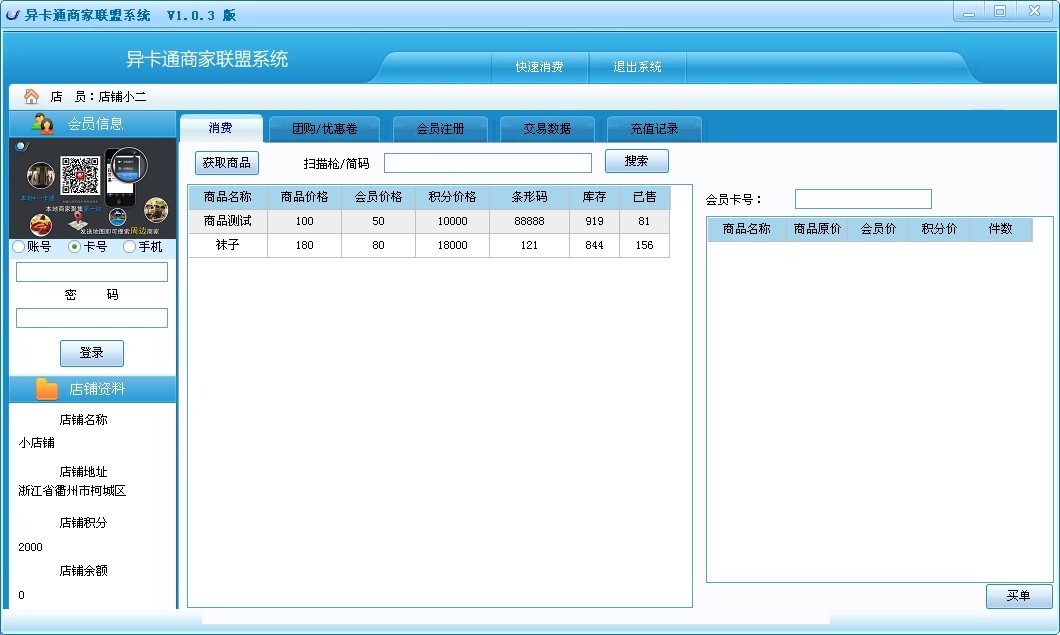Open the 充值记录 tab
The image size is (1060, 635).
click(x=654, y=128)
